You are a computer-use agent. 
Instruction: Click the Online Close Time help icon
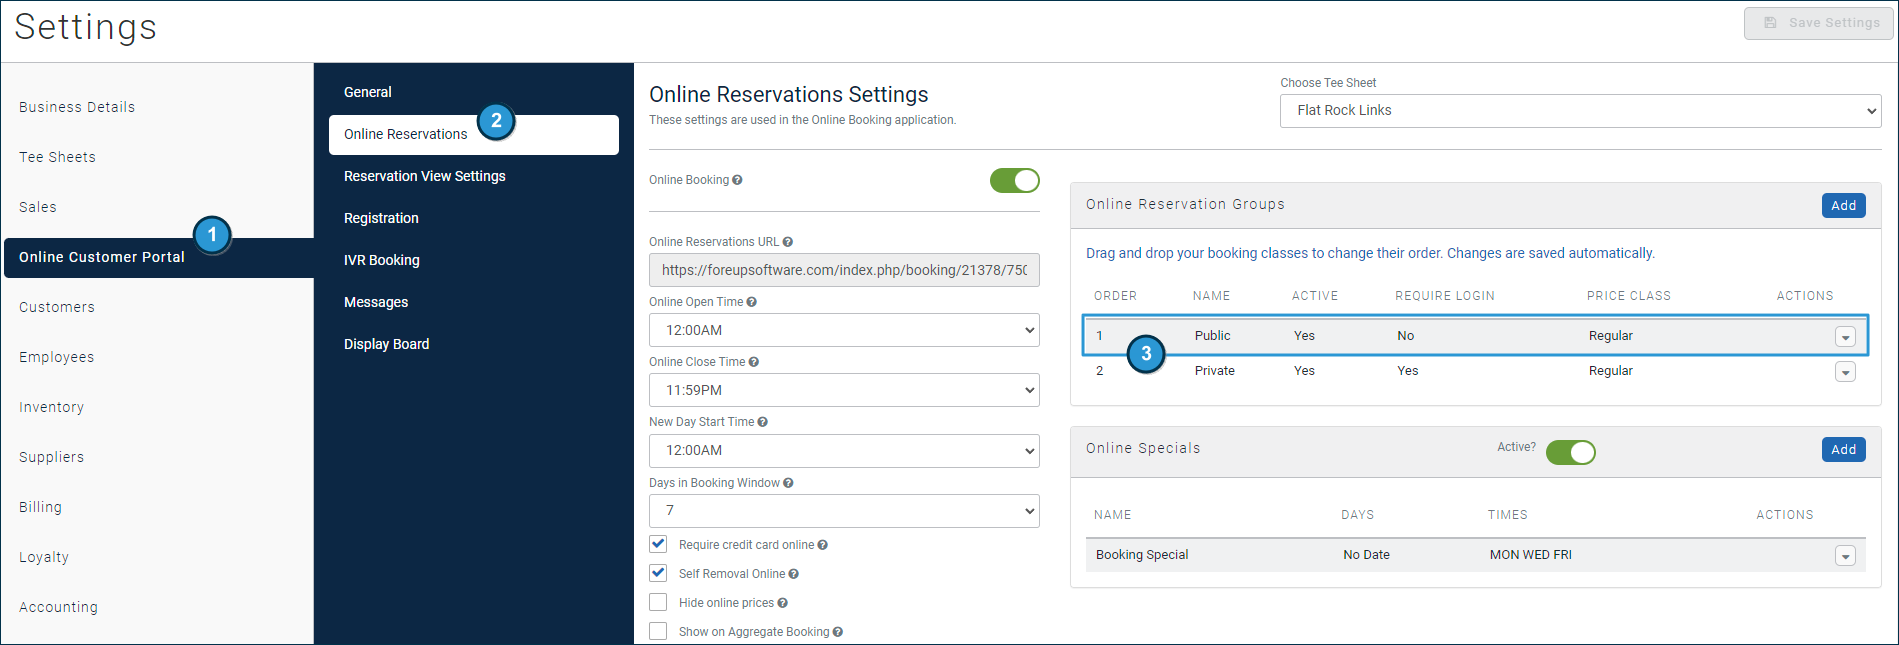pos(754,362)
